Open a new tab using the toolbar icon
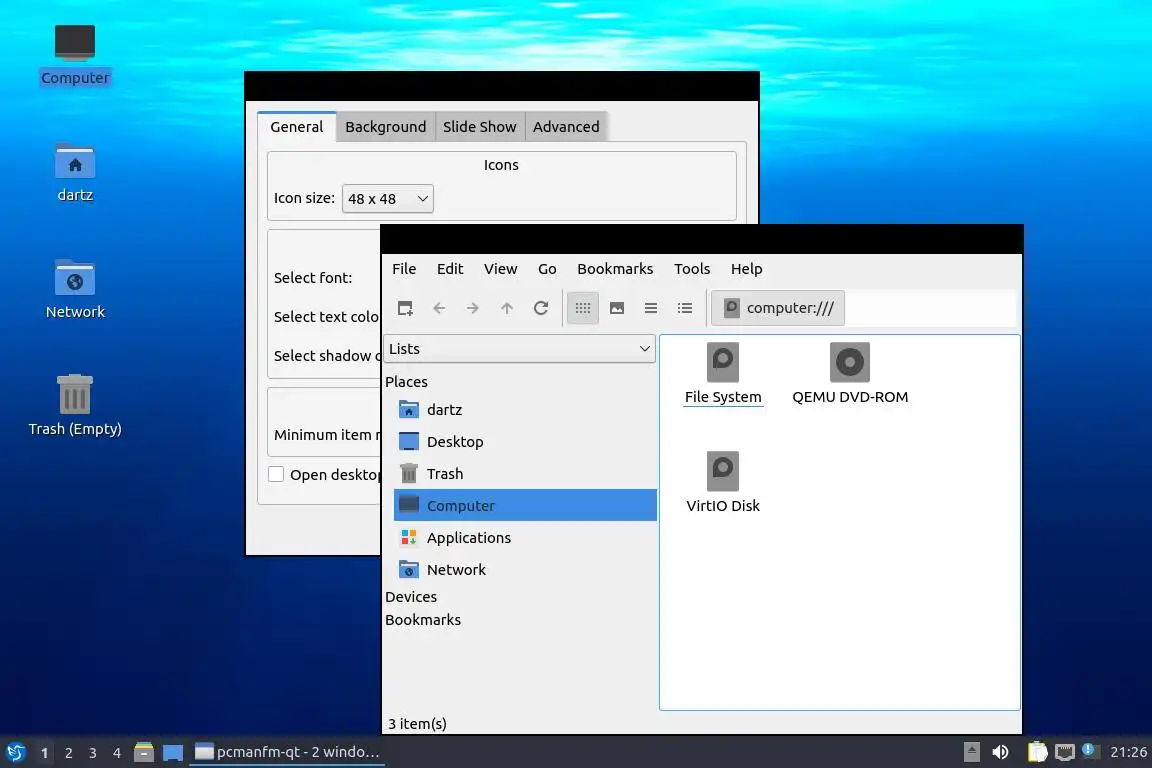 (405, 308)
